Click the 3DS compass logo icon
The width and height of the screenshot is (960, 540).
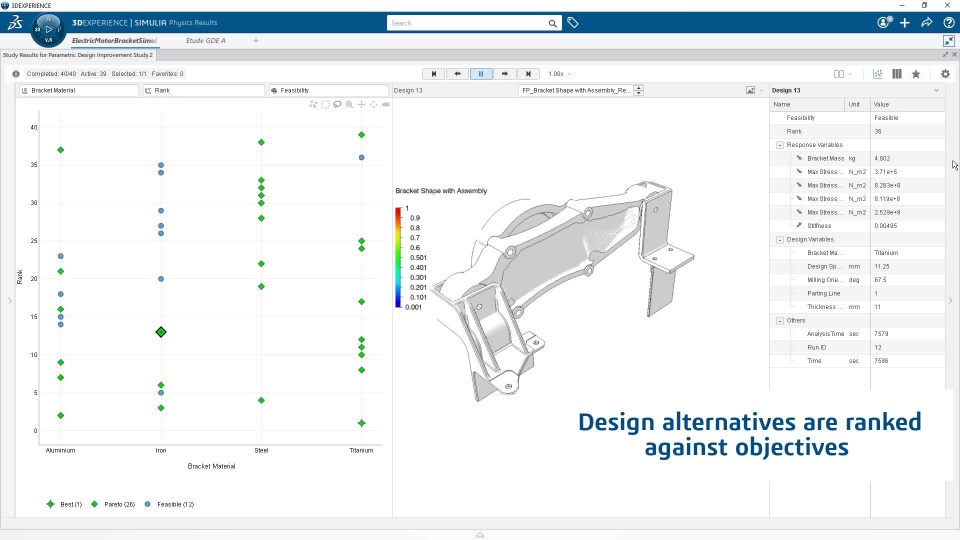coord(15,23)
